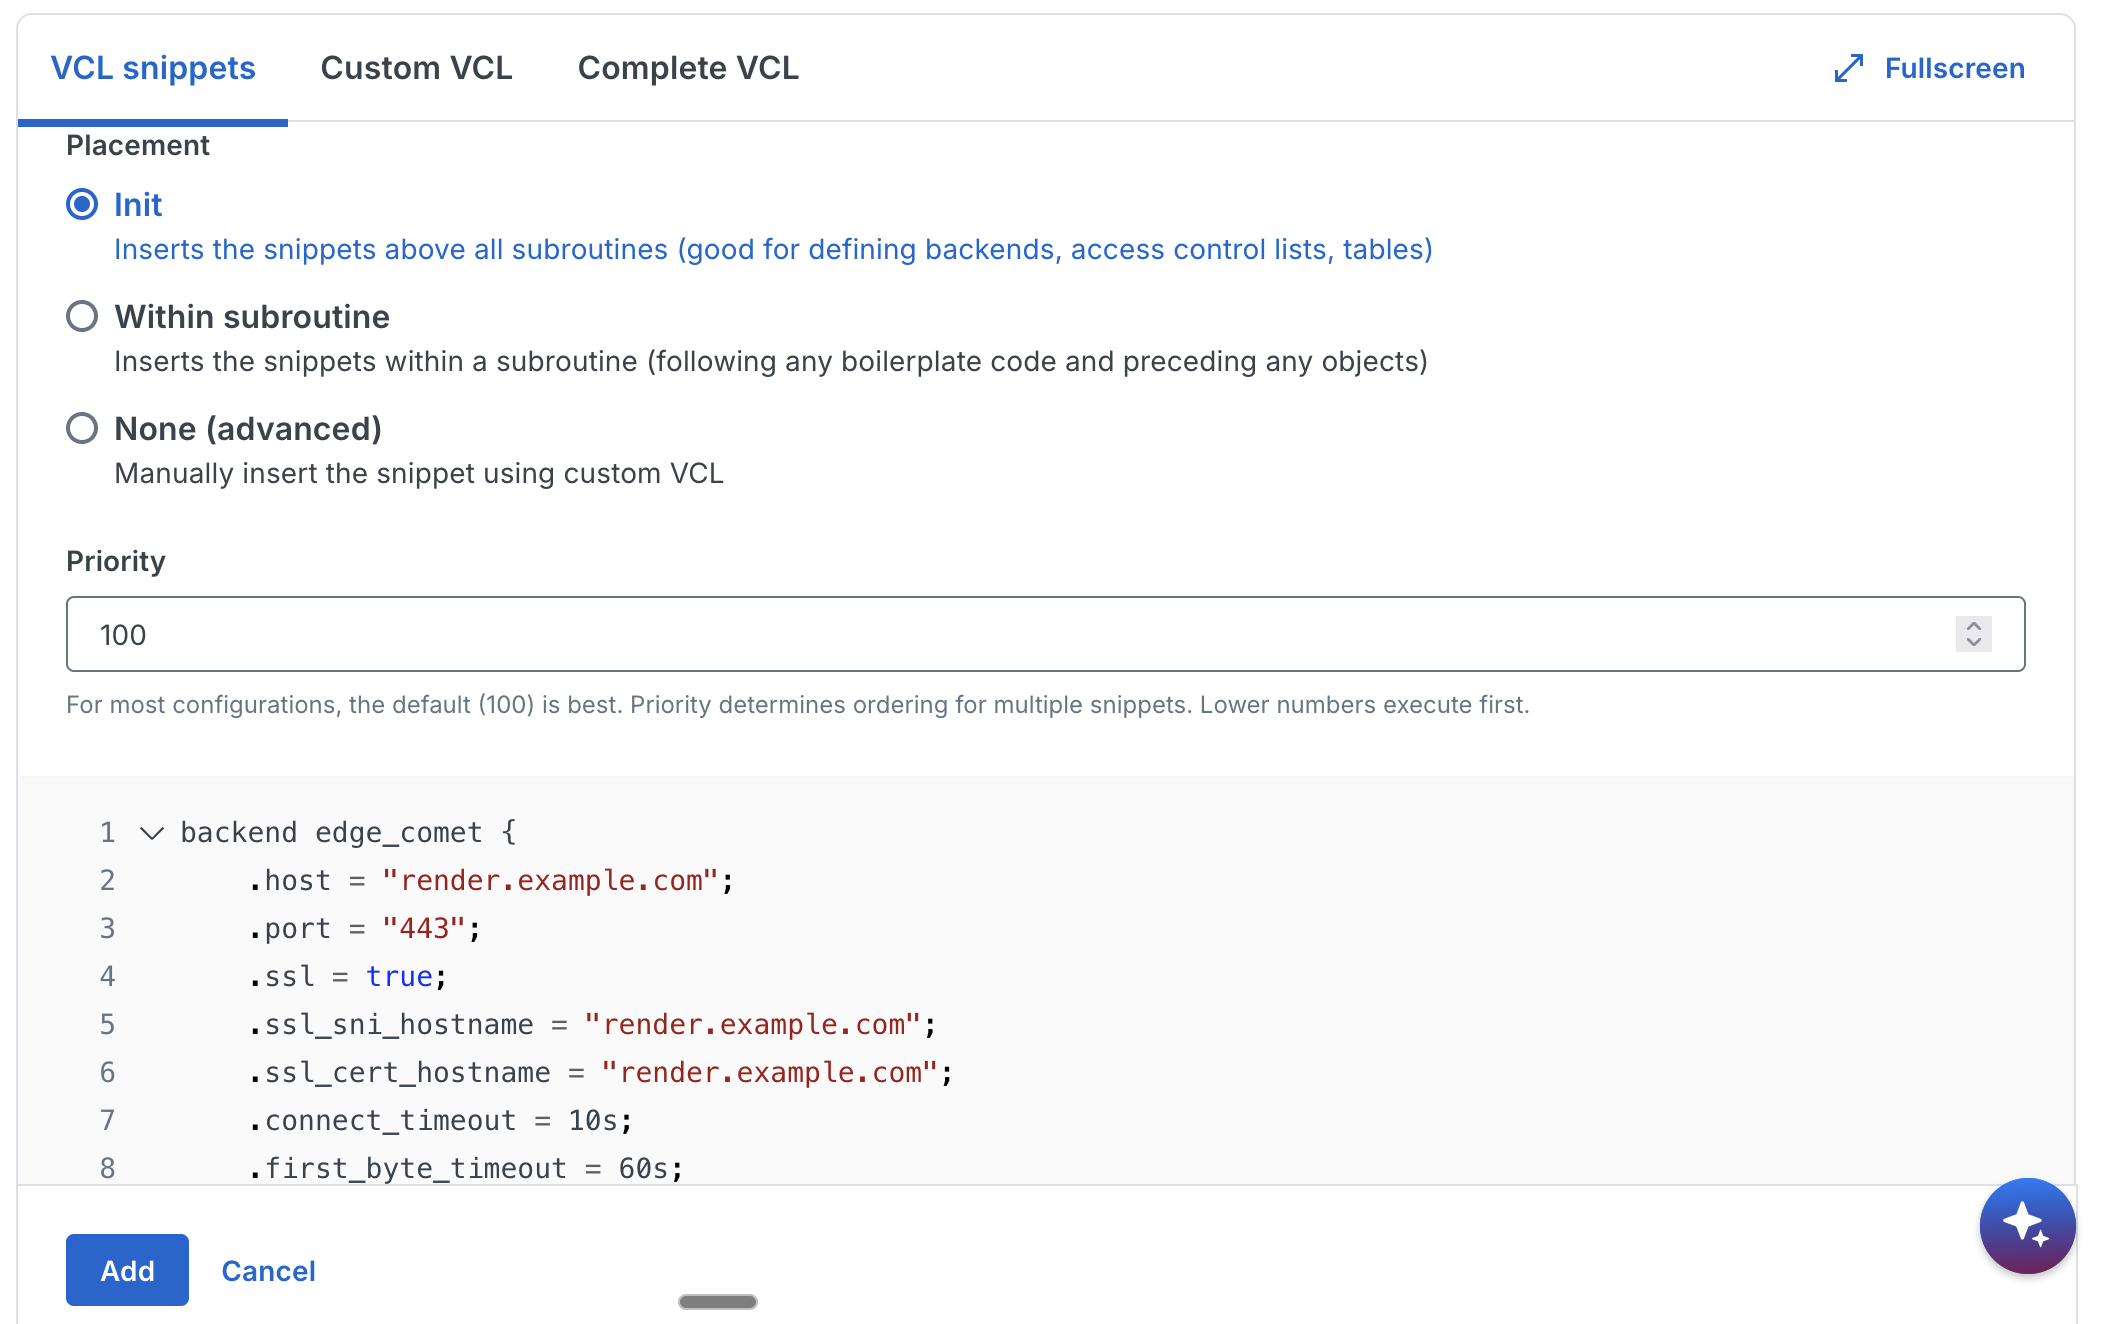2104x1324 pixels.
Task: Click the Priority stepper up arrow
Action: click(1973, 625)
